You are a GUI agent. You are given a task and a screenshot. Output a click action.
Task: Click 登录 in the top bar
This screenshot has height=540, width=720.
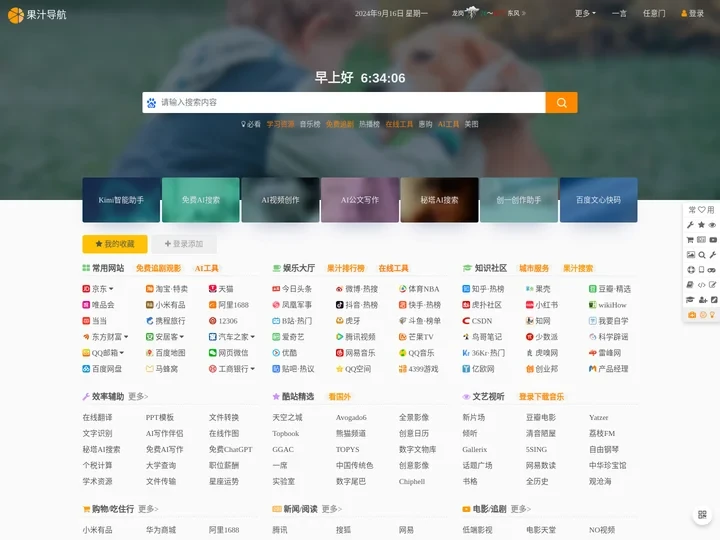pyautogui.click(x=692, y=13)
